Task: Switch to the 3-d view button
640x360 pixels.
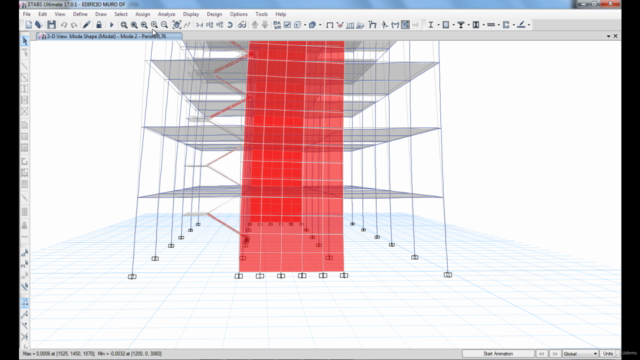Action: pyautogui.click(x=199, y=25)
